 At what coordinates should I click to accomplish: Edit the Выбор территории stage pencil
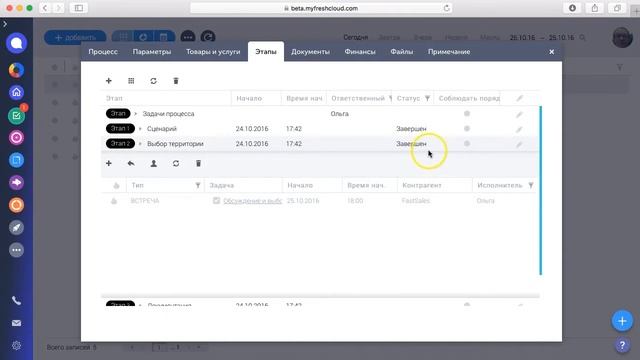[x=519, y=144]
